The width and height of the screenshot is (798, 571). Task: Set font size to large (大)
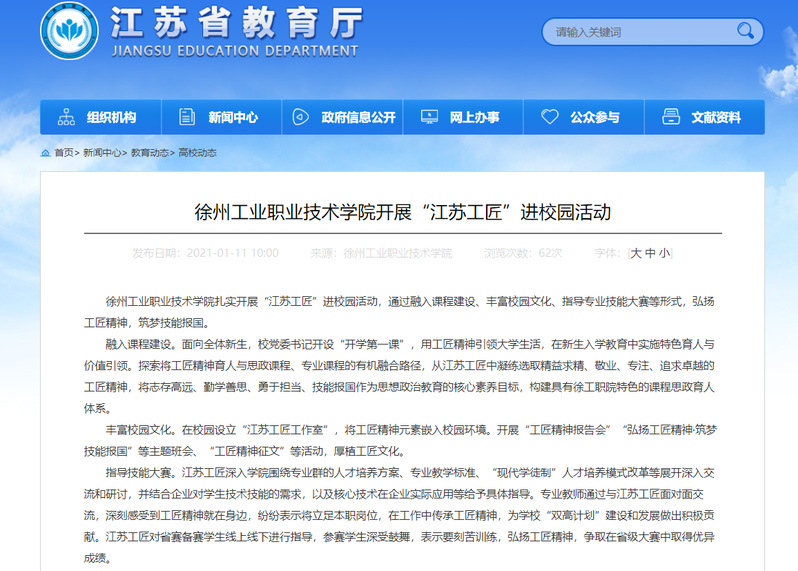(635, 253)
